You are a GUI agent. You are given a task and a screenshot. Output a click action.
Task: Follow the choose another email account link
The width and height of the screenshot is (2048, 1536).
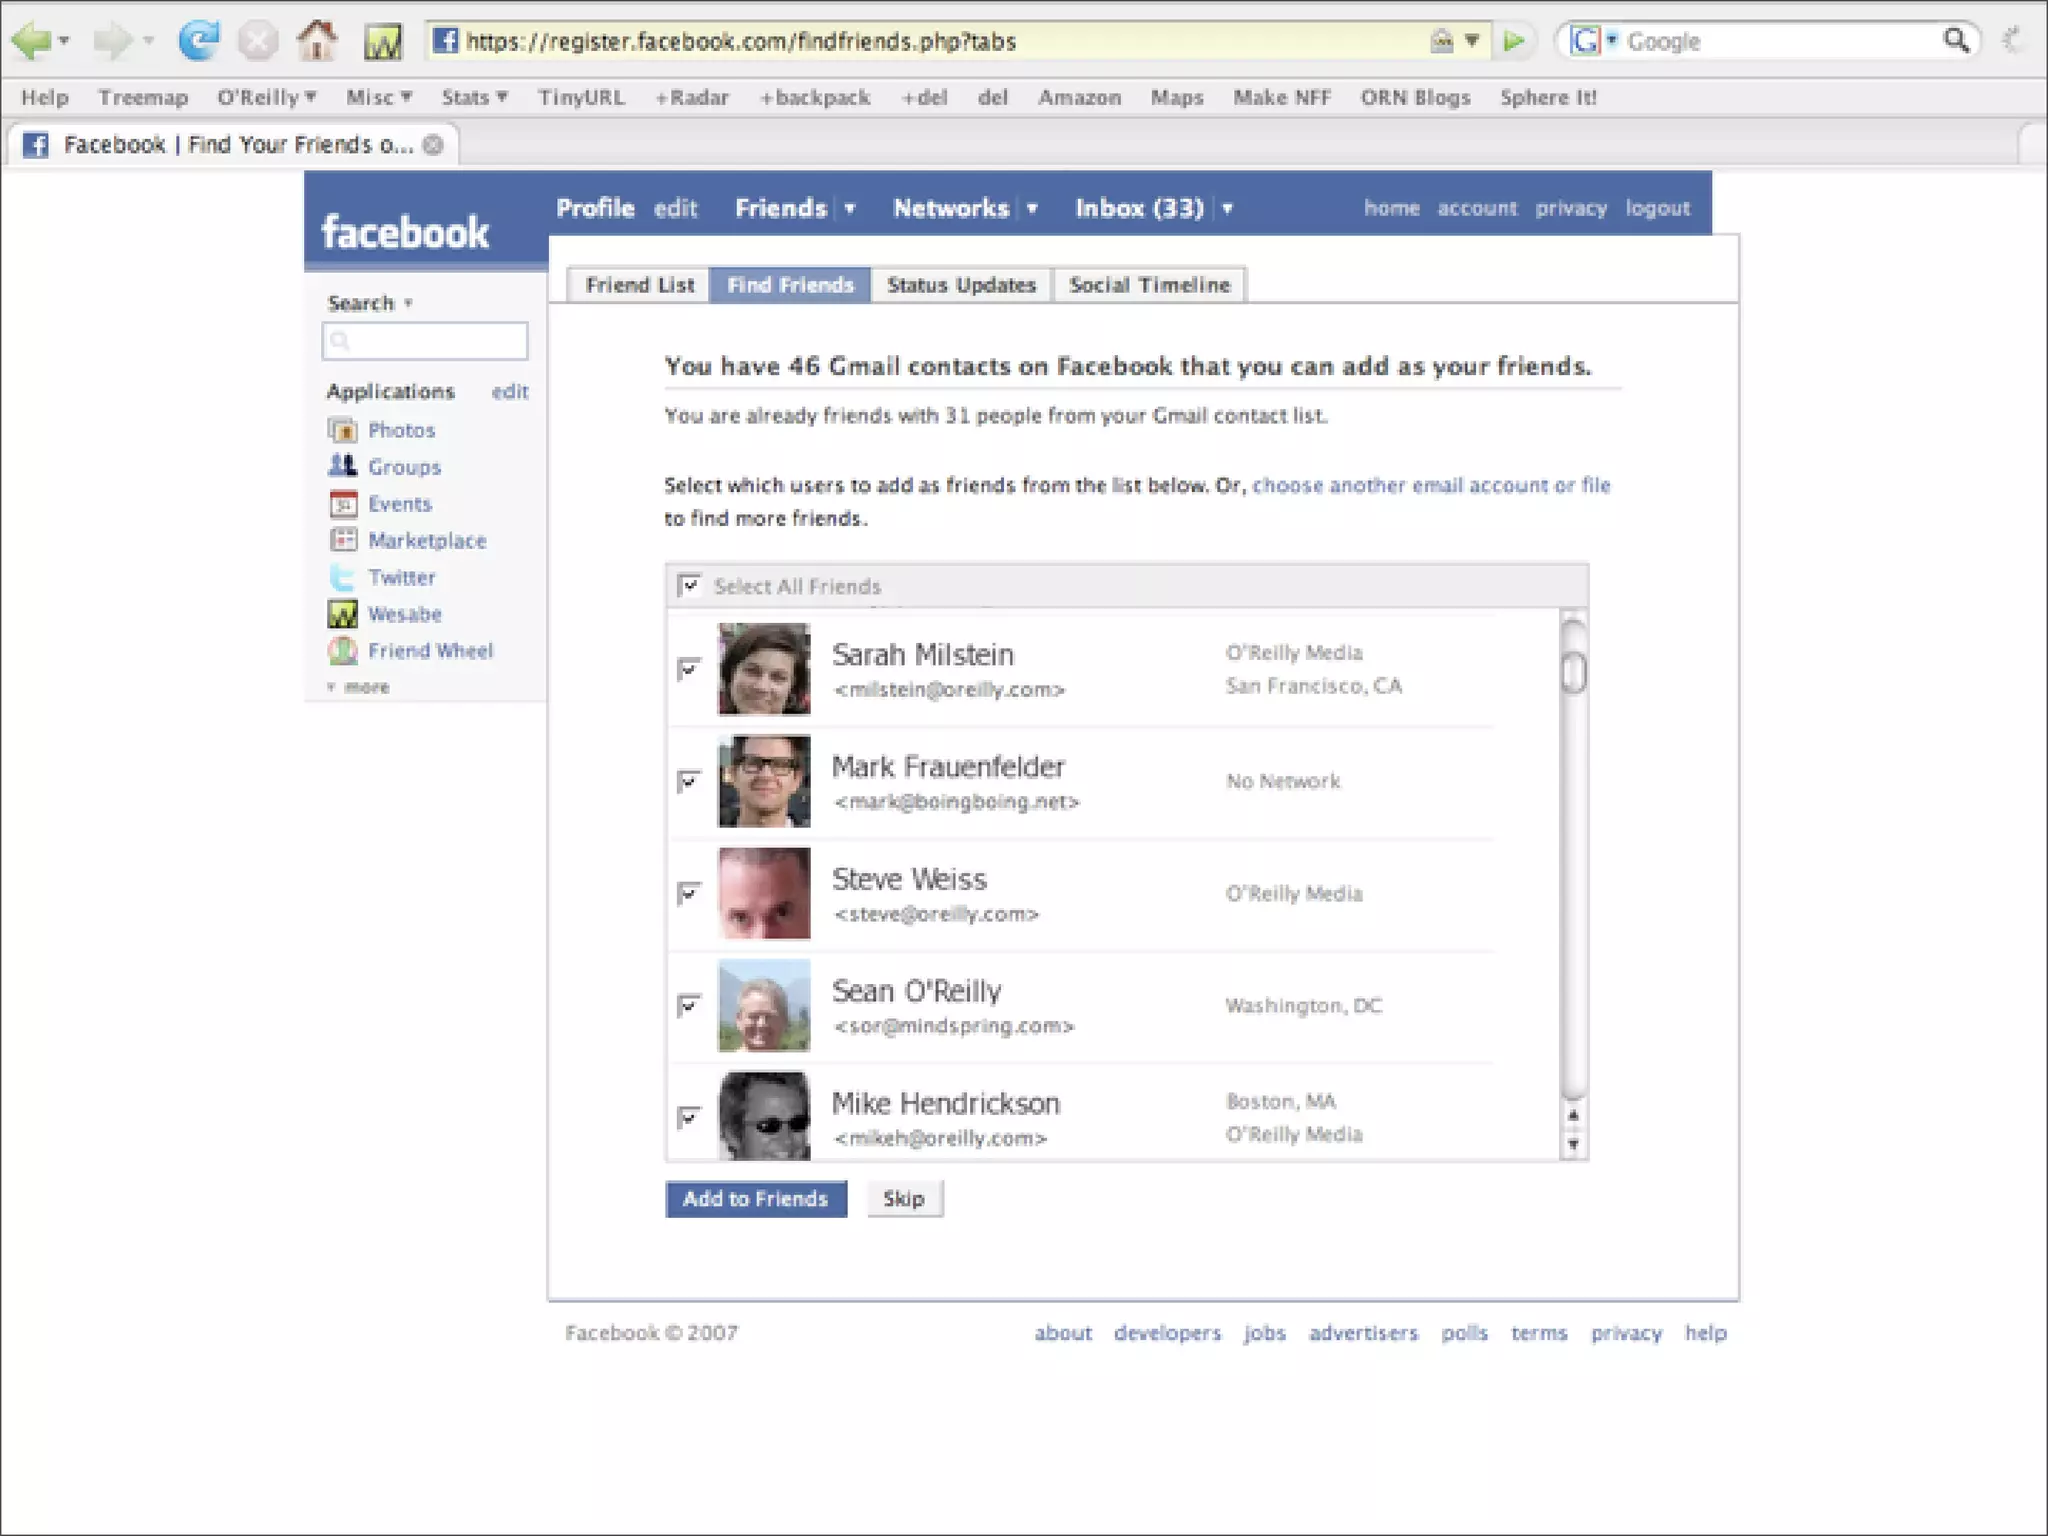[1431, 485]
